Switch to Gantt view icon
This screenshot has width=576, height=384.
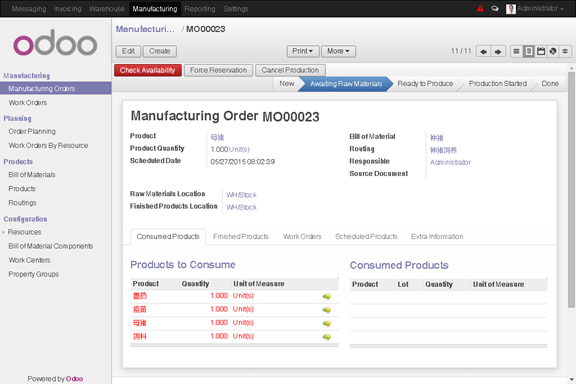565,51
